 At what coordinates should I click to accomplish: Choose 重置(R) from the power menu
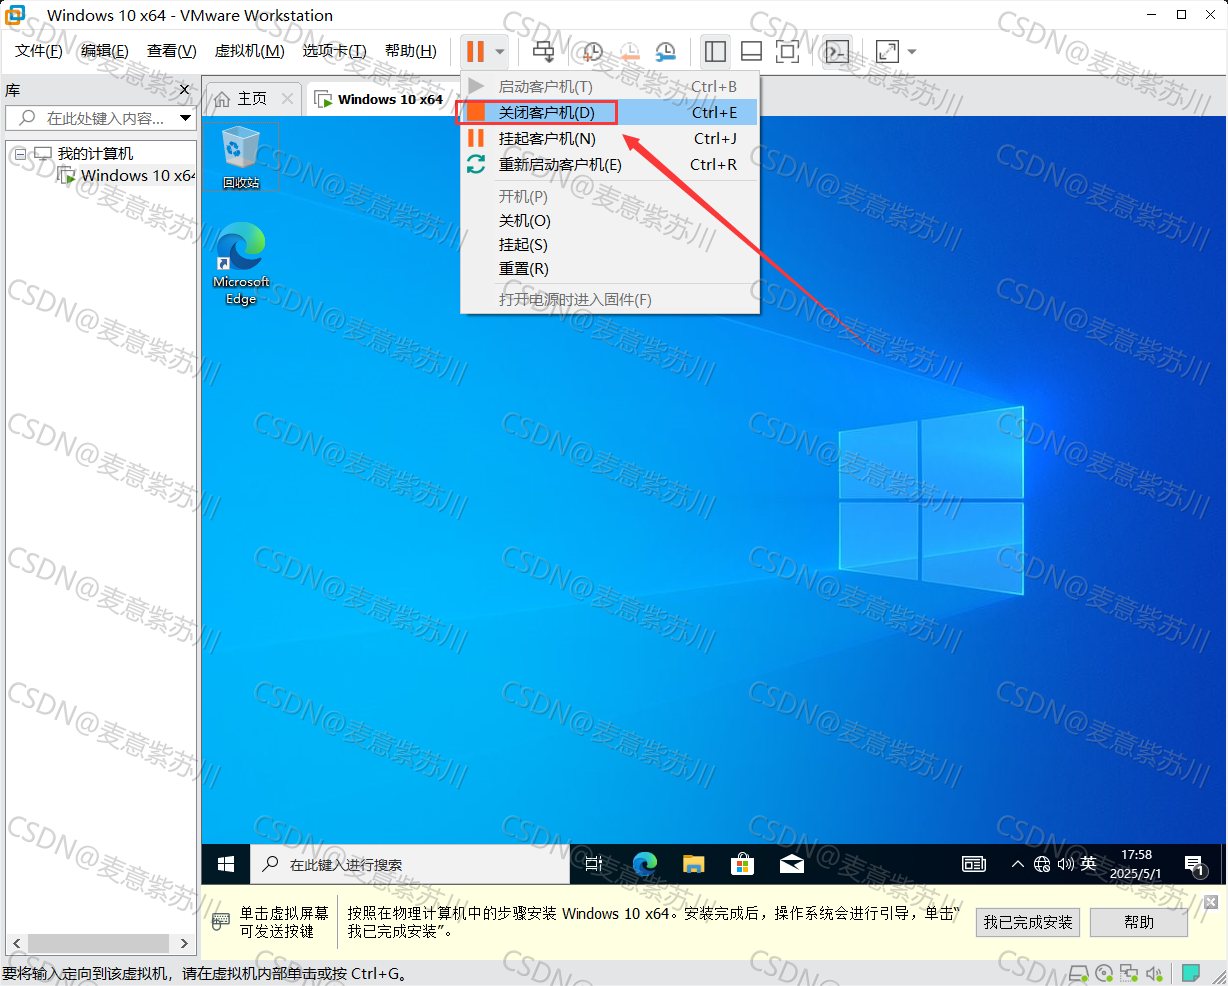(x=608, y=268)
